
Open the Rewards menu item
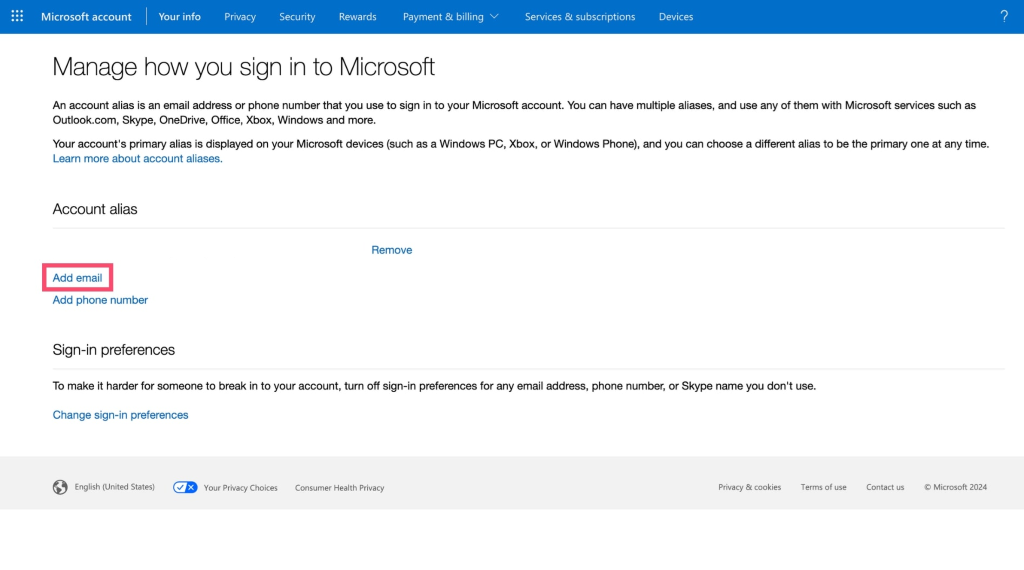pyautogui.click(x=357, y=16)
